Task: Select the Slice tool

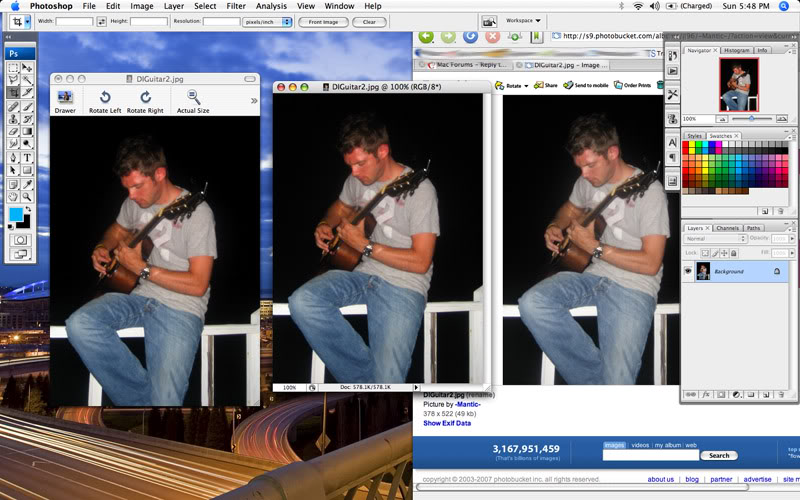Action: point(27,92)
